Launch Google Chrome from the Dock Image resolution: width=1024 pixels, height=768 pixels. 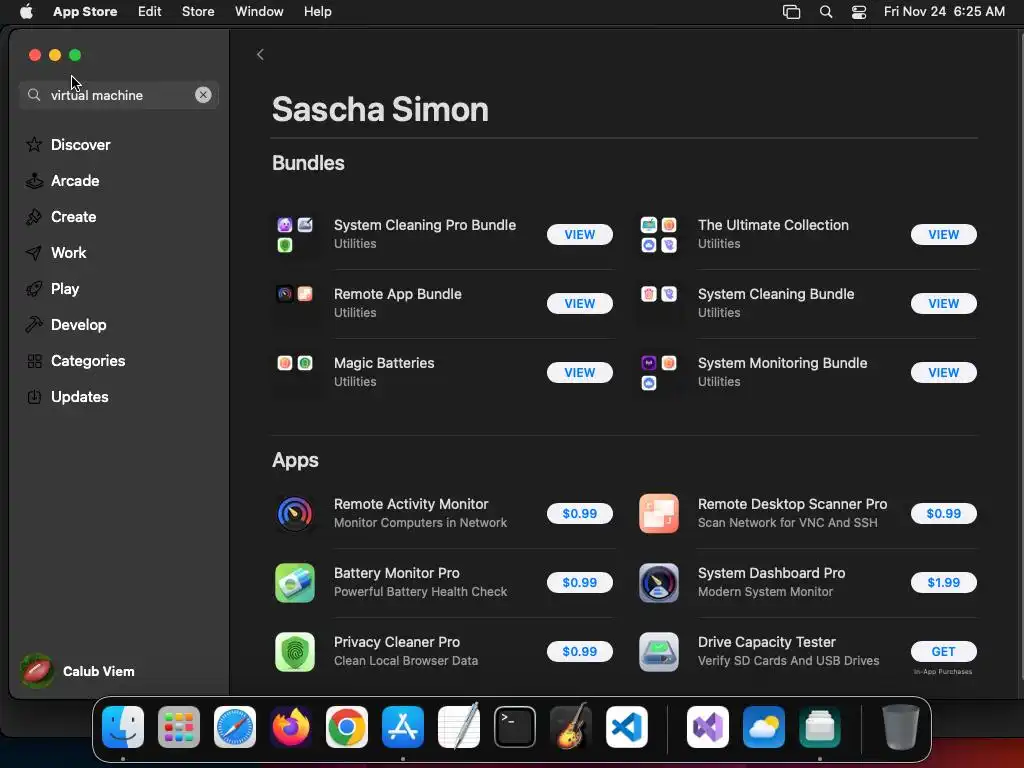click(347, 726)
